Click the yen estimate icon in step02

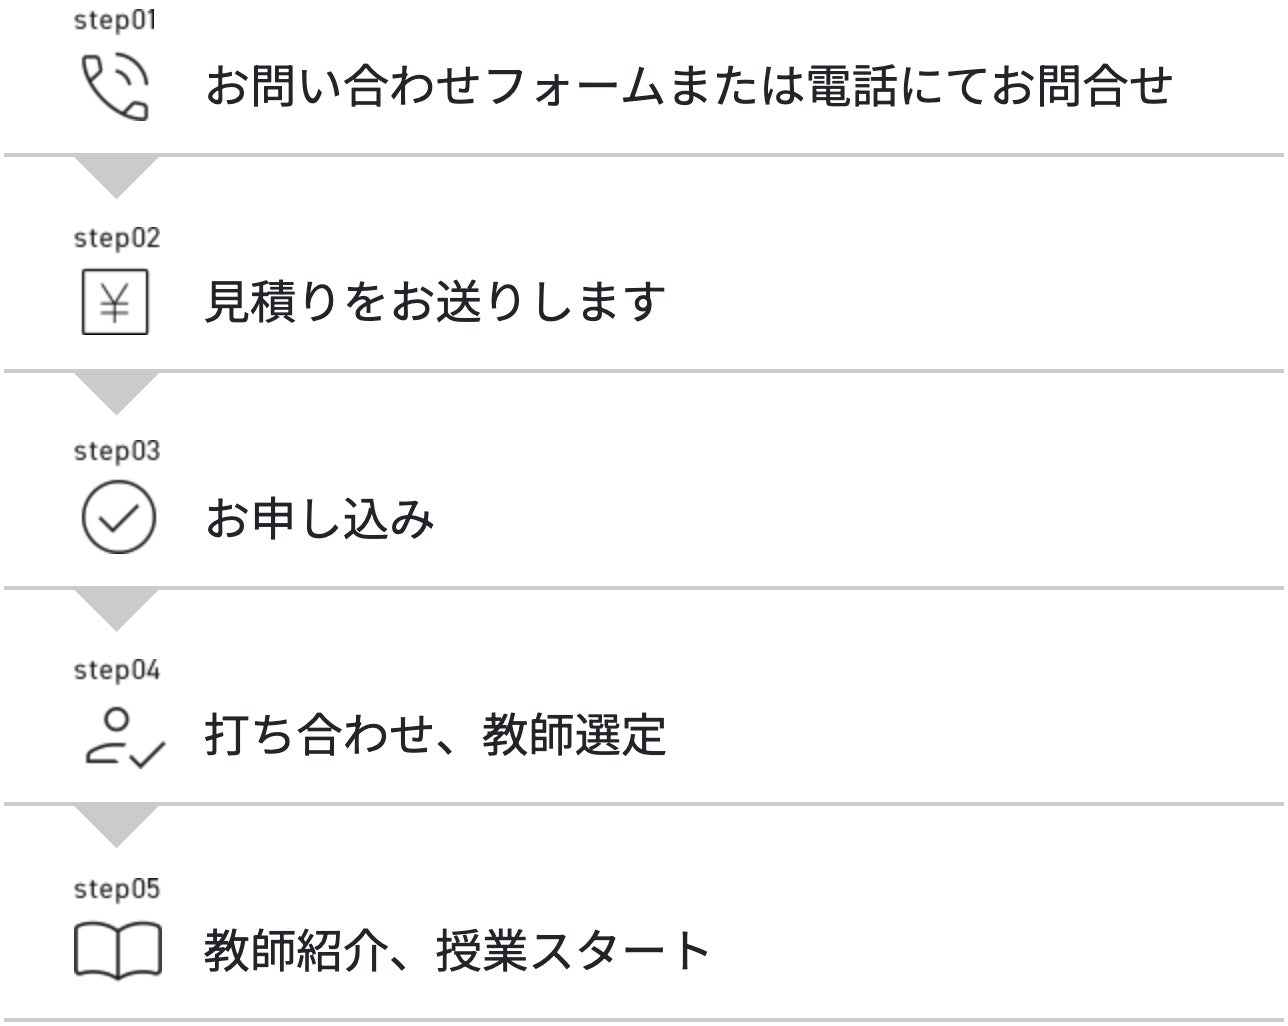[x=115, y=302]
